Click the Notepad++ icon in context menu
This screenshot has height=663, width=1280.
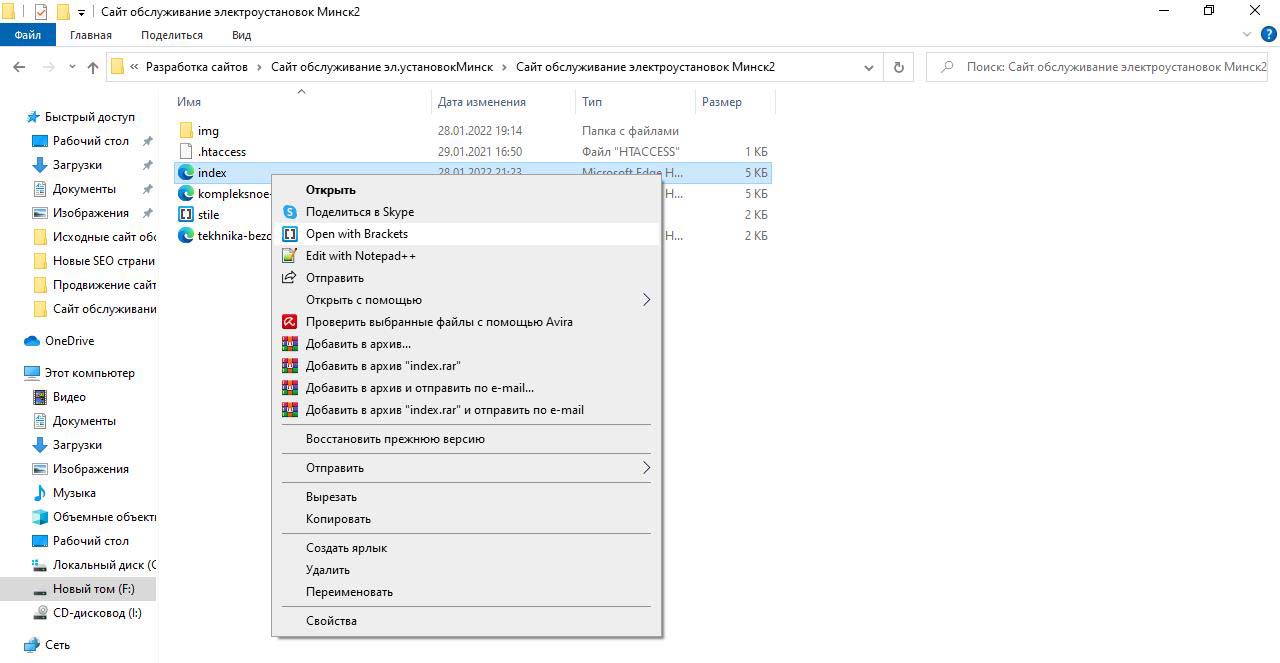click(x=290, y=256)
